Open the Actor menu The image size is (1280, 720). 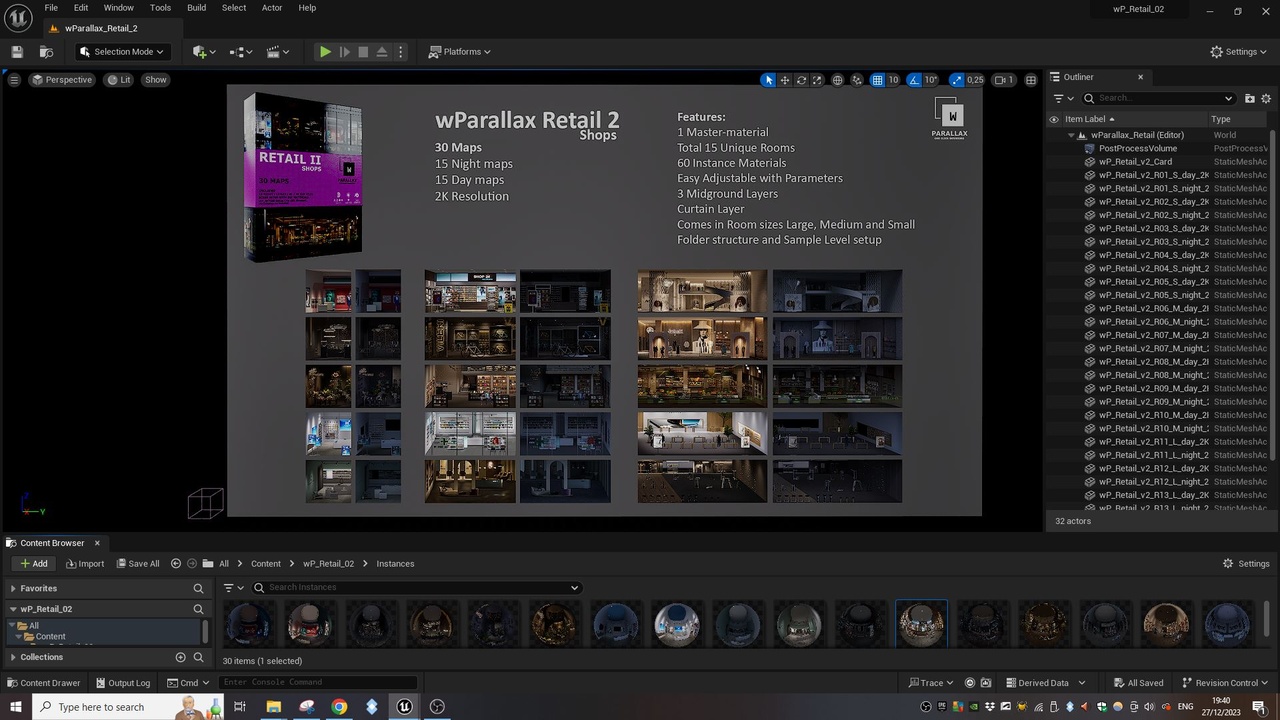point(272,8)
